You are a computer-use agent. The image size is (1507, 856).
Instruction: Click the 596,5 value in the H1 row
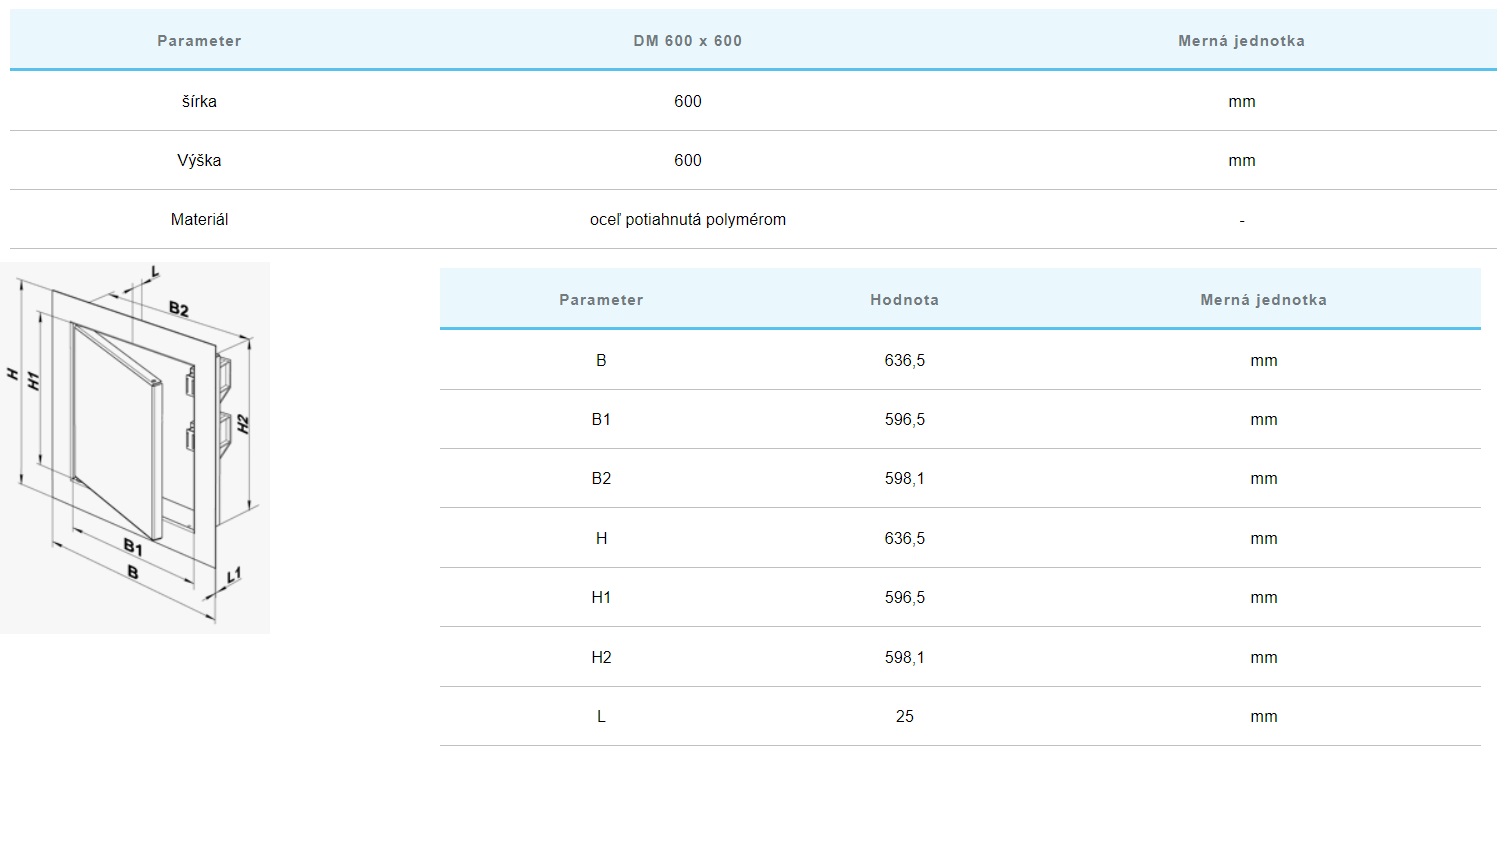(904, 597)
